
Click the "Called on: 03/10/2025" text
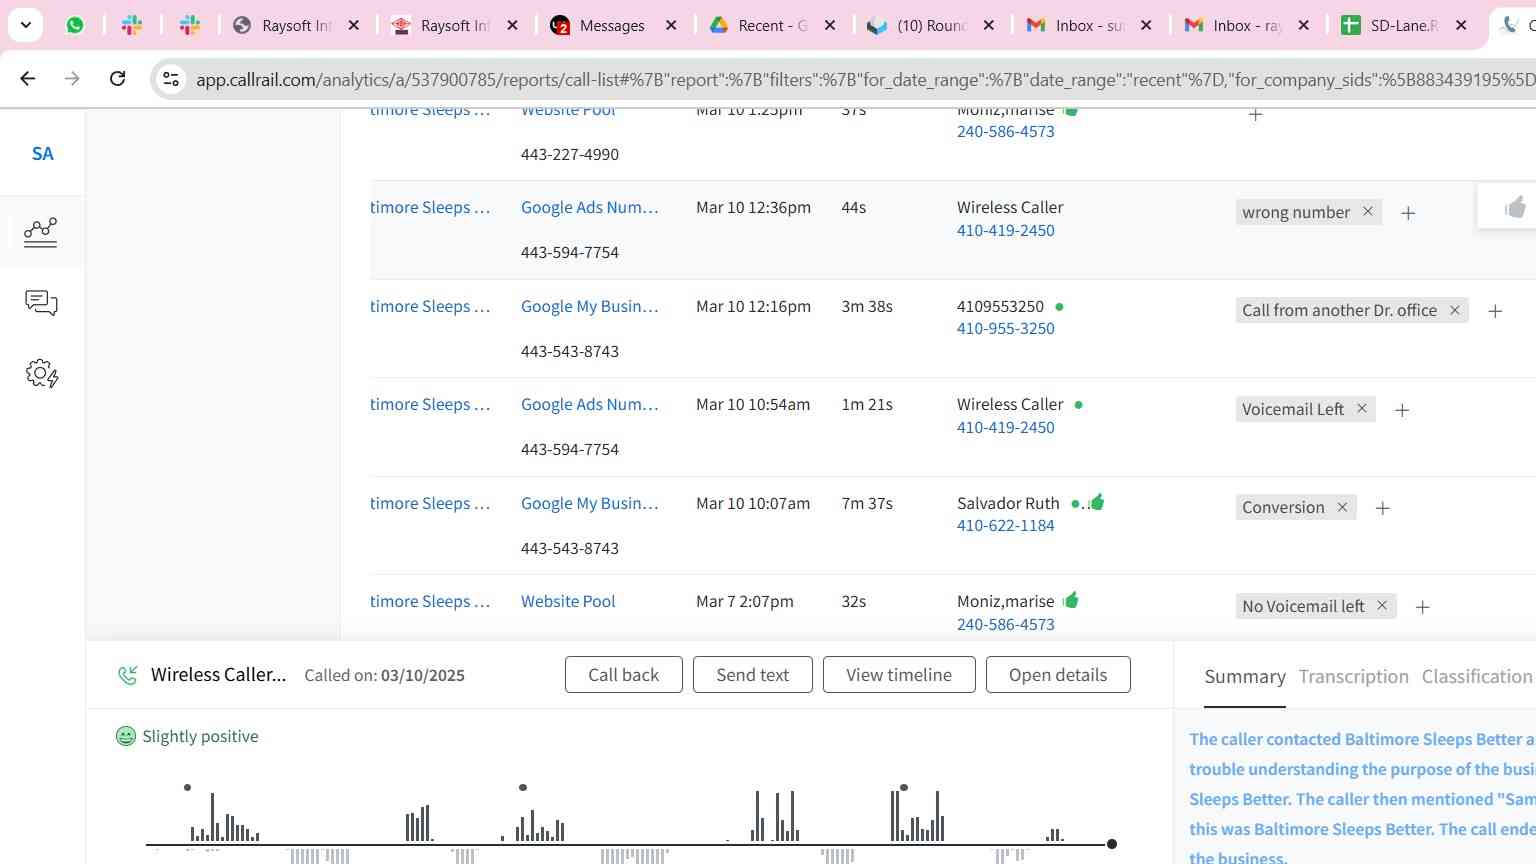pos(384,675)
